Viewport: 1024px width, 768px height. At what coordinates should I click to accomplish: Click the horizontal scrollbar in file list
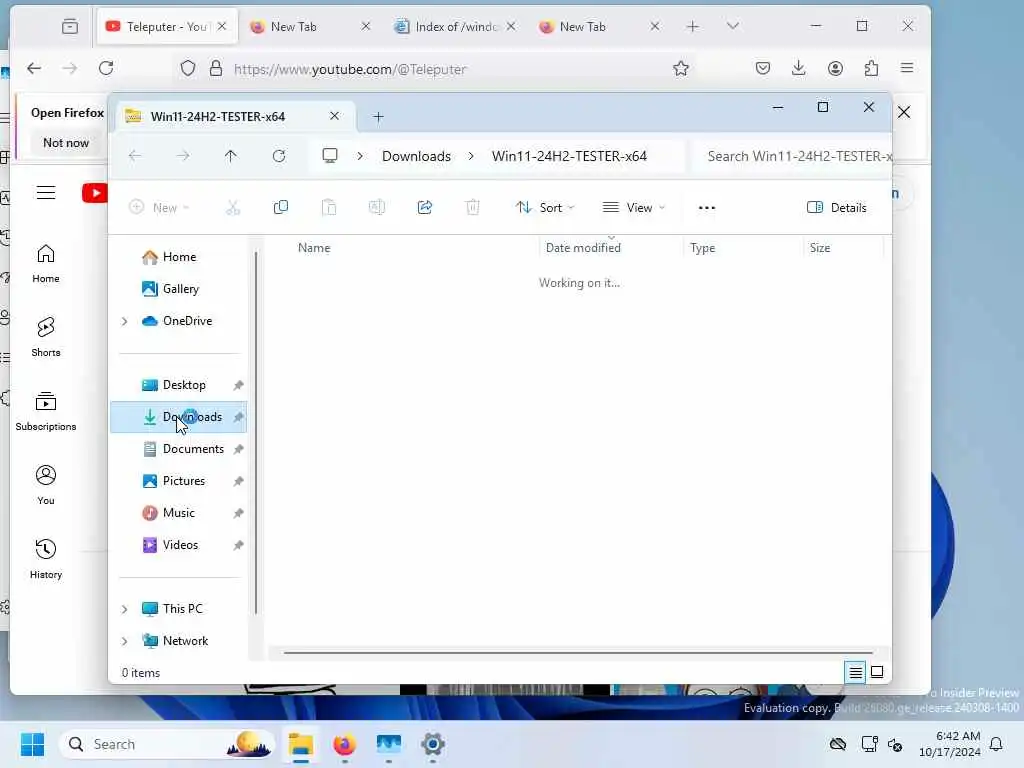(x=578, y=652)
